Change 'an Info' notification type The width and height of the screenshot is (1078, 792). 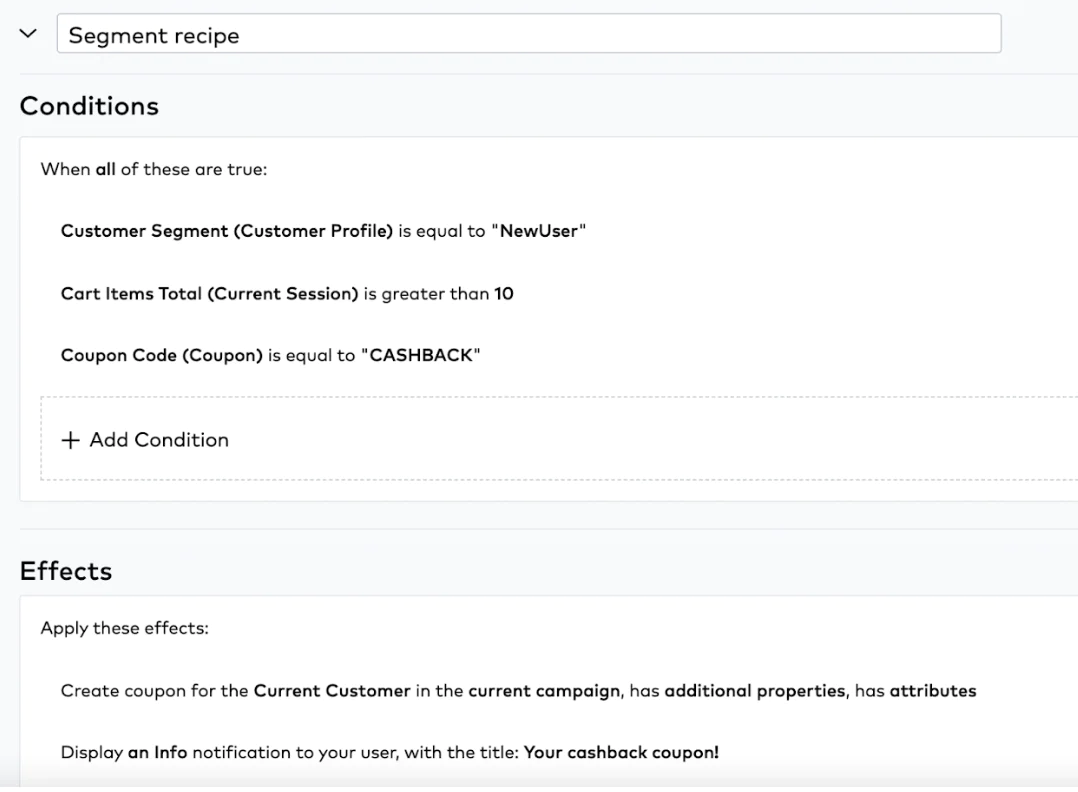(x=157, y=753)
